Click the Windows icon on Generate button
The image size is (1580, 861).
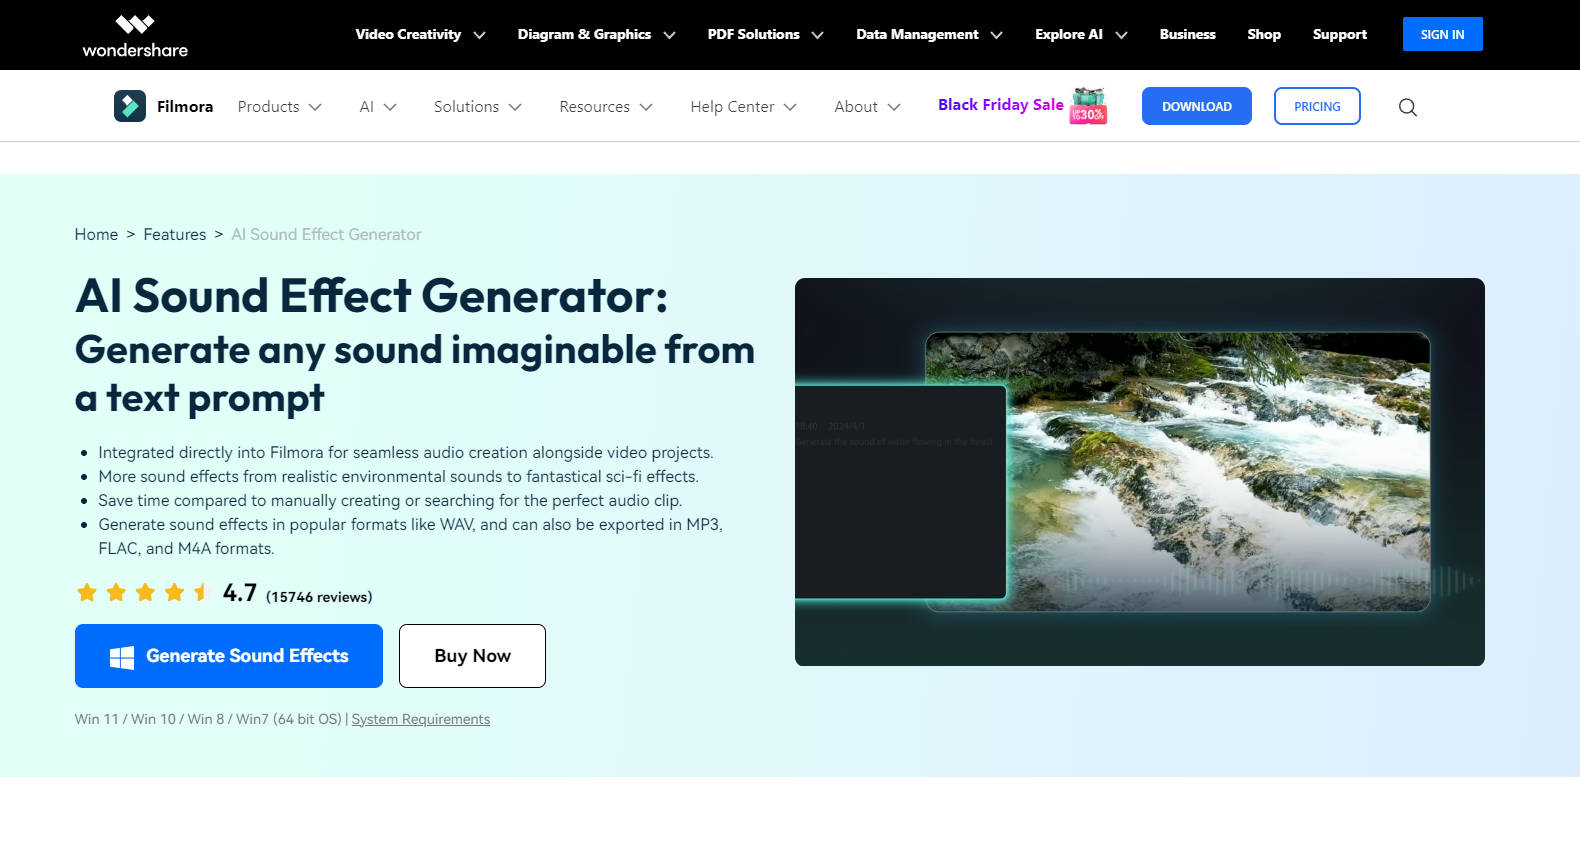point(122,657)
